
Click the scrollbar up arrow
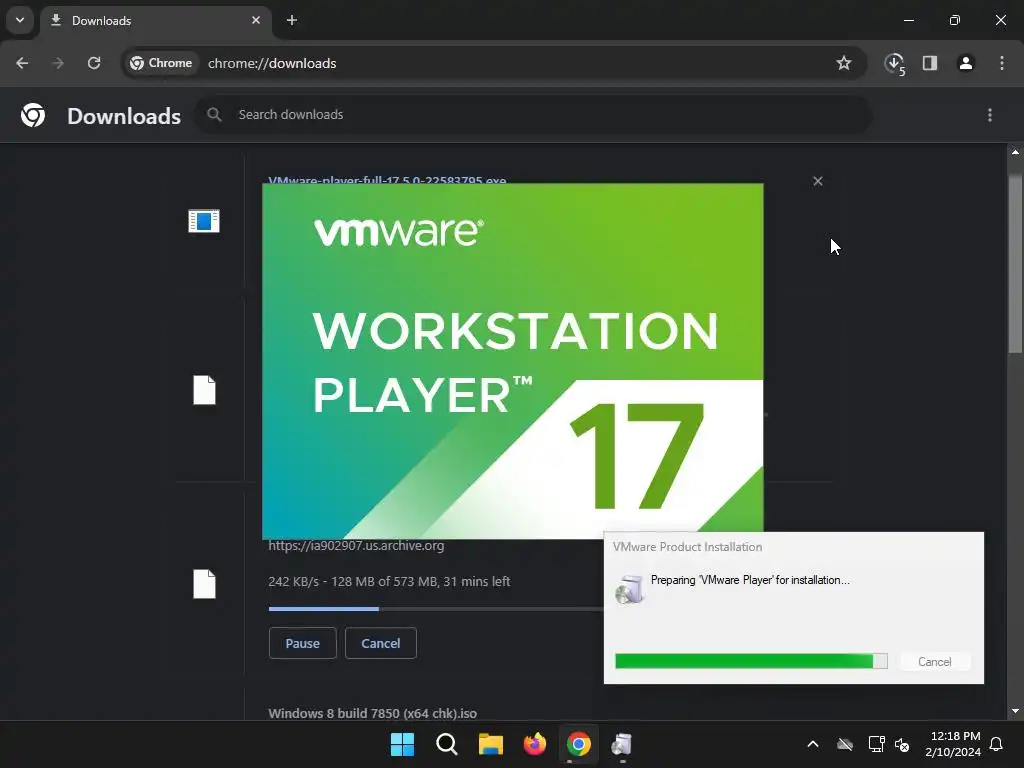click(1015, 152)
